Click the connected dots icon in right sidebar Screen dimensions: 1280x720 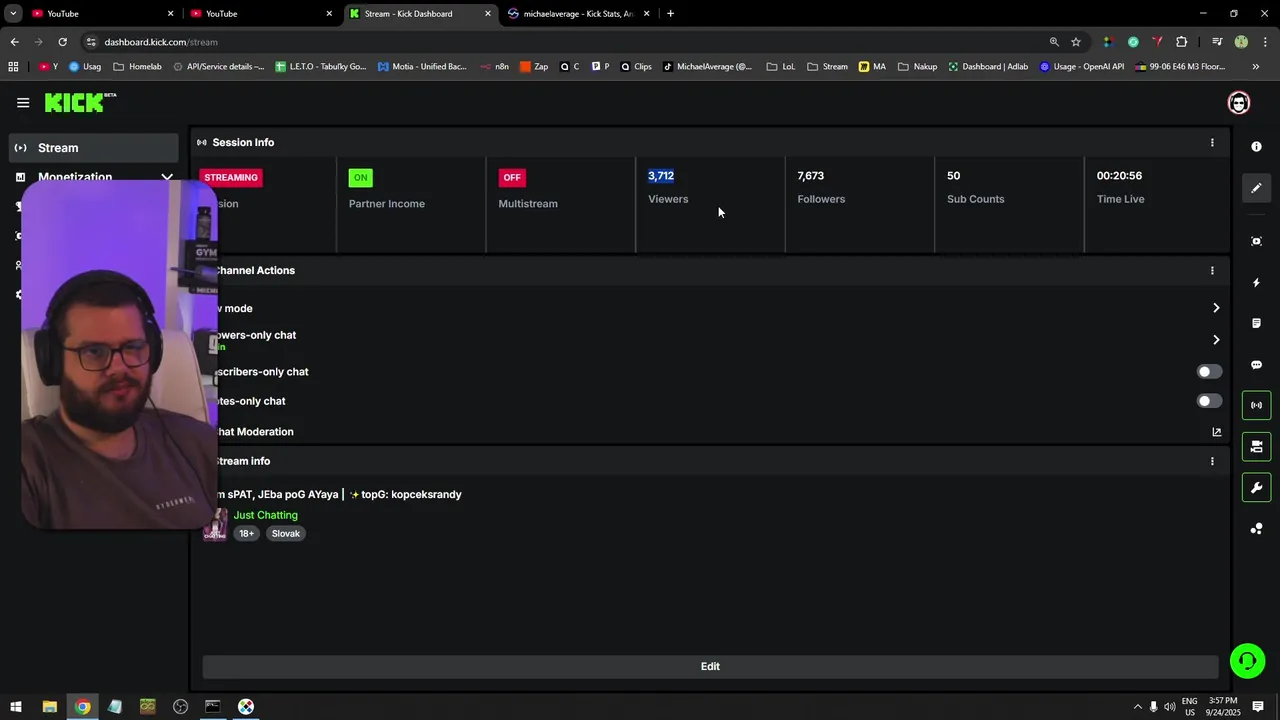point(1256,529)
